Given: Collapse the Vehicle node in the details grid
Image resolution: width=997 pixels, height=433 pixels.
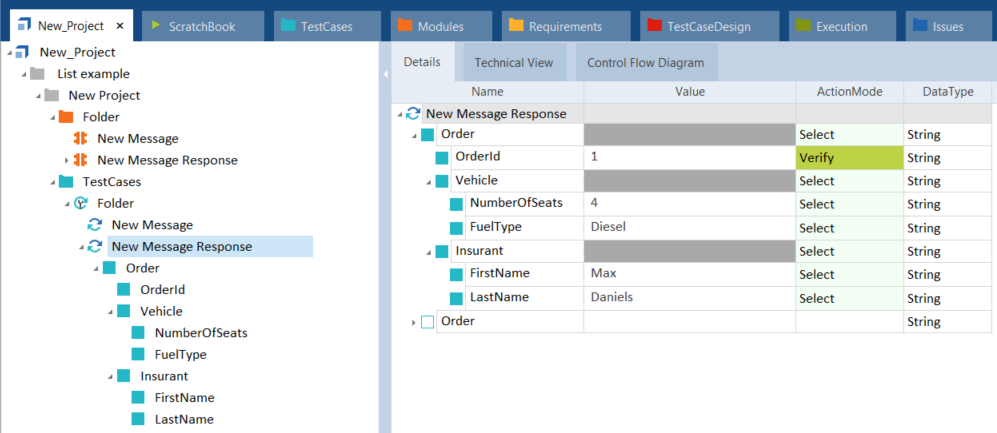Looking at the screenshot, I should point(428,181).
